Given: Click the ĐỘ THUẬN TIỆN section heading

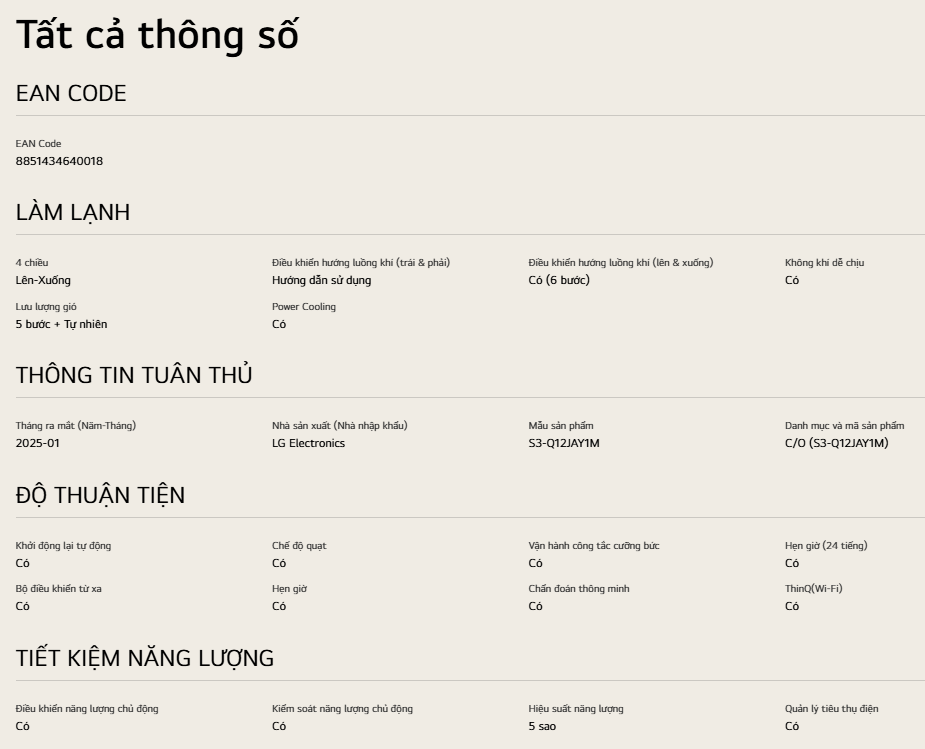Looking at the screenshot, I should tap(100, 496).
